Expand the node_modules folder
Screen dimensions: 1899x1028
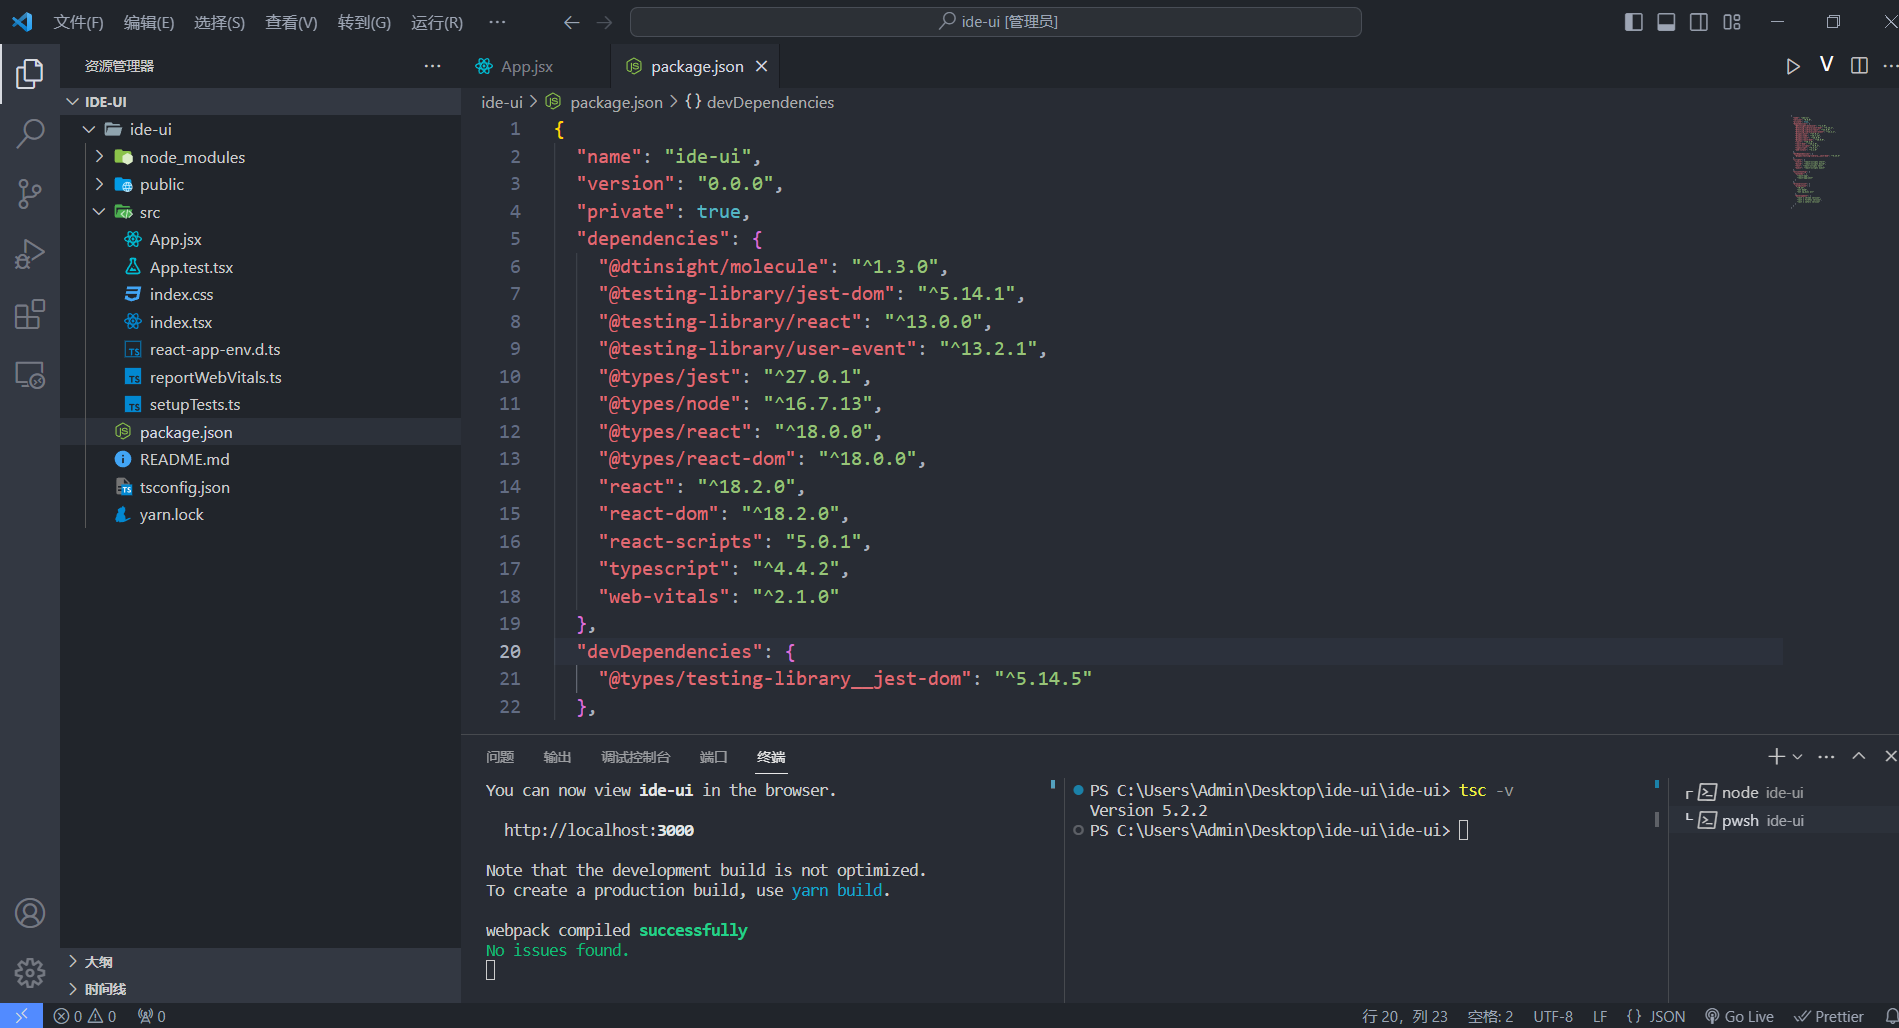click(99, 157)
